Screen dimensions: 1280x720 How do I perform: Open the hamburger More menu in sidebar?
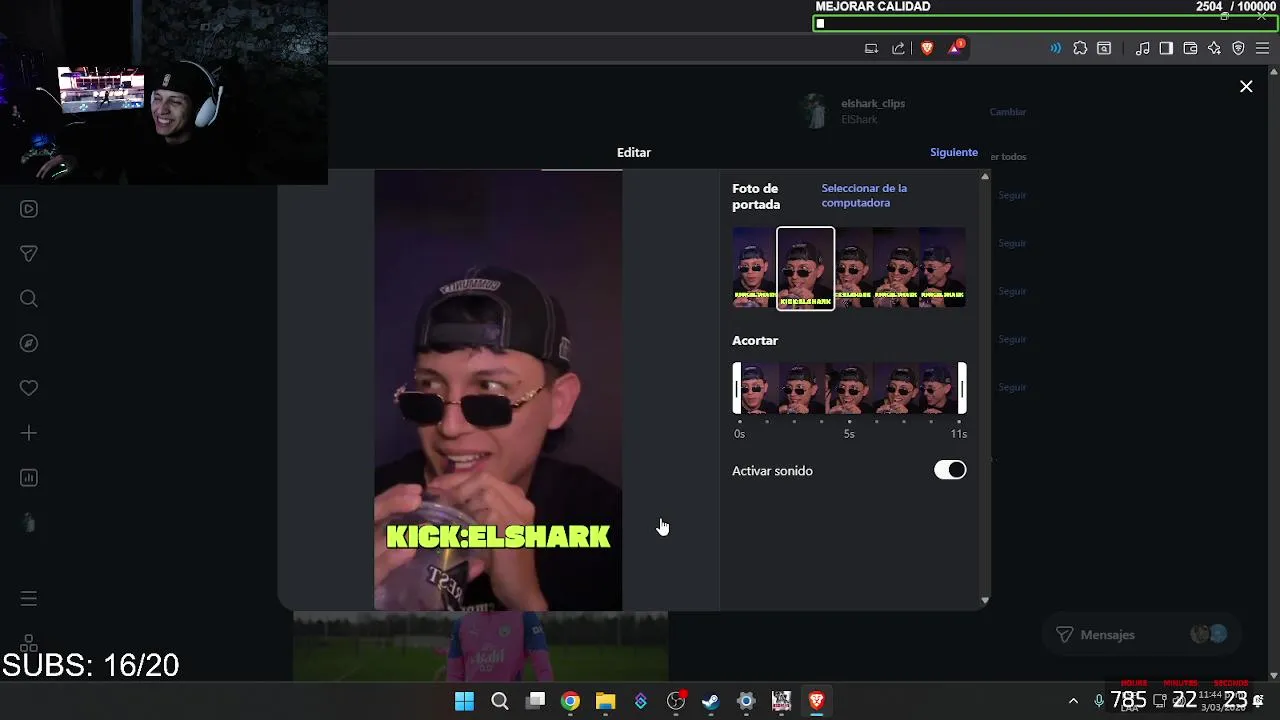29,598
